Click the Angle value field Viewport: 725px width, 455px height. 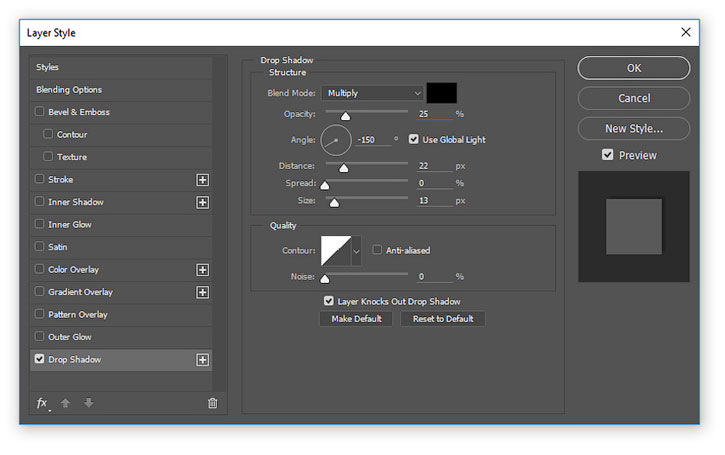(x=374, y=140)
